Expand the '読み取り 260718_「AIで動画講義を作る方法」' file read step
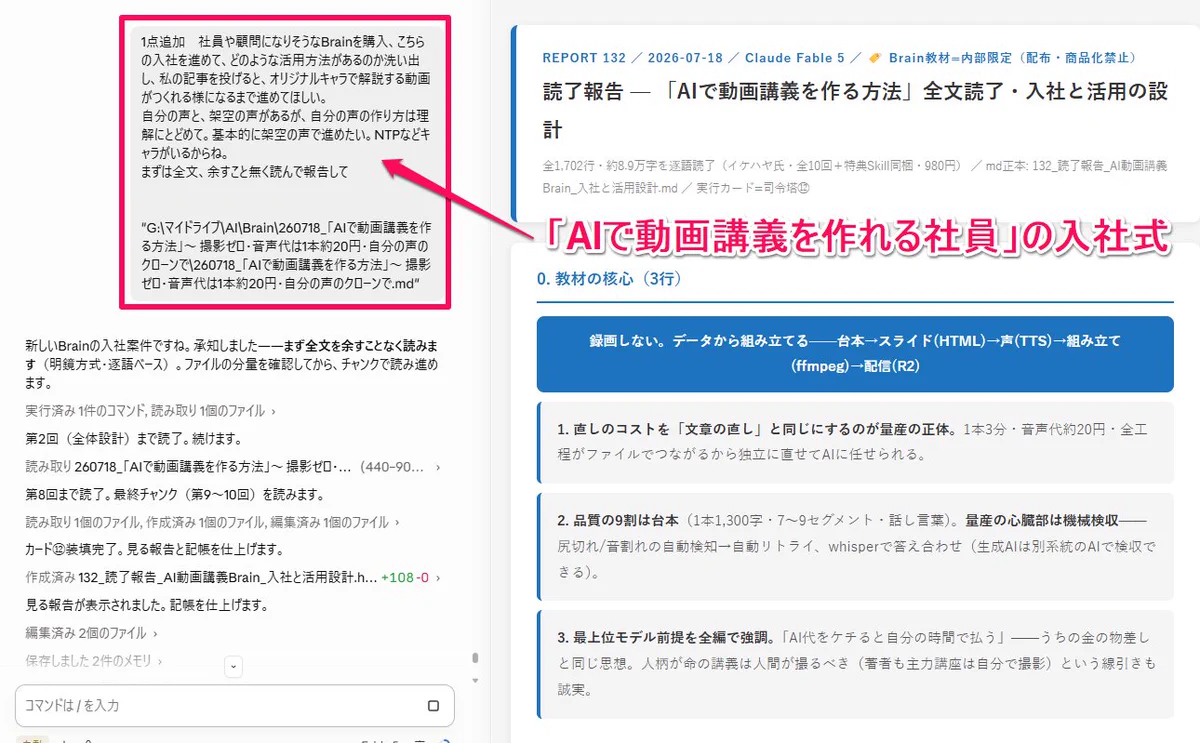Screen dimensions: 1200x743 [x=233, y=467]
